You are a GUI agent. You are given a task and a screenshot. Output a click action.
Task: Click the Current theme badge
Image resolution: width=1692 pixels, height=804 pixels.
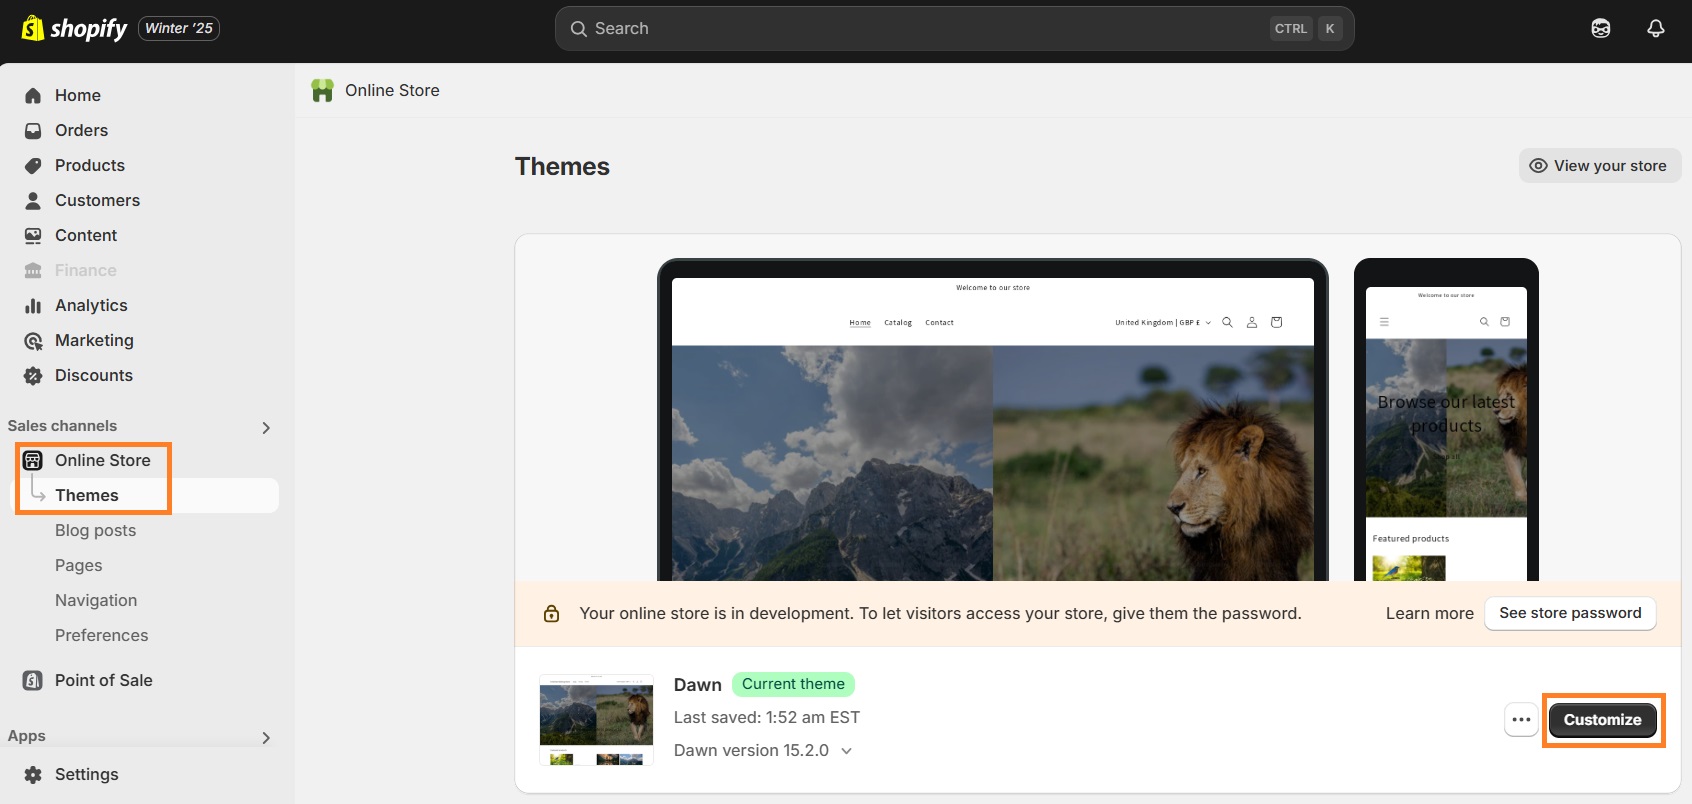pyautogui.click(x=793, y=685)
